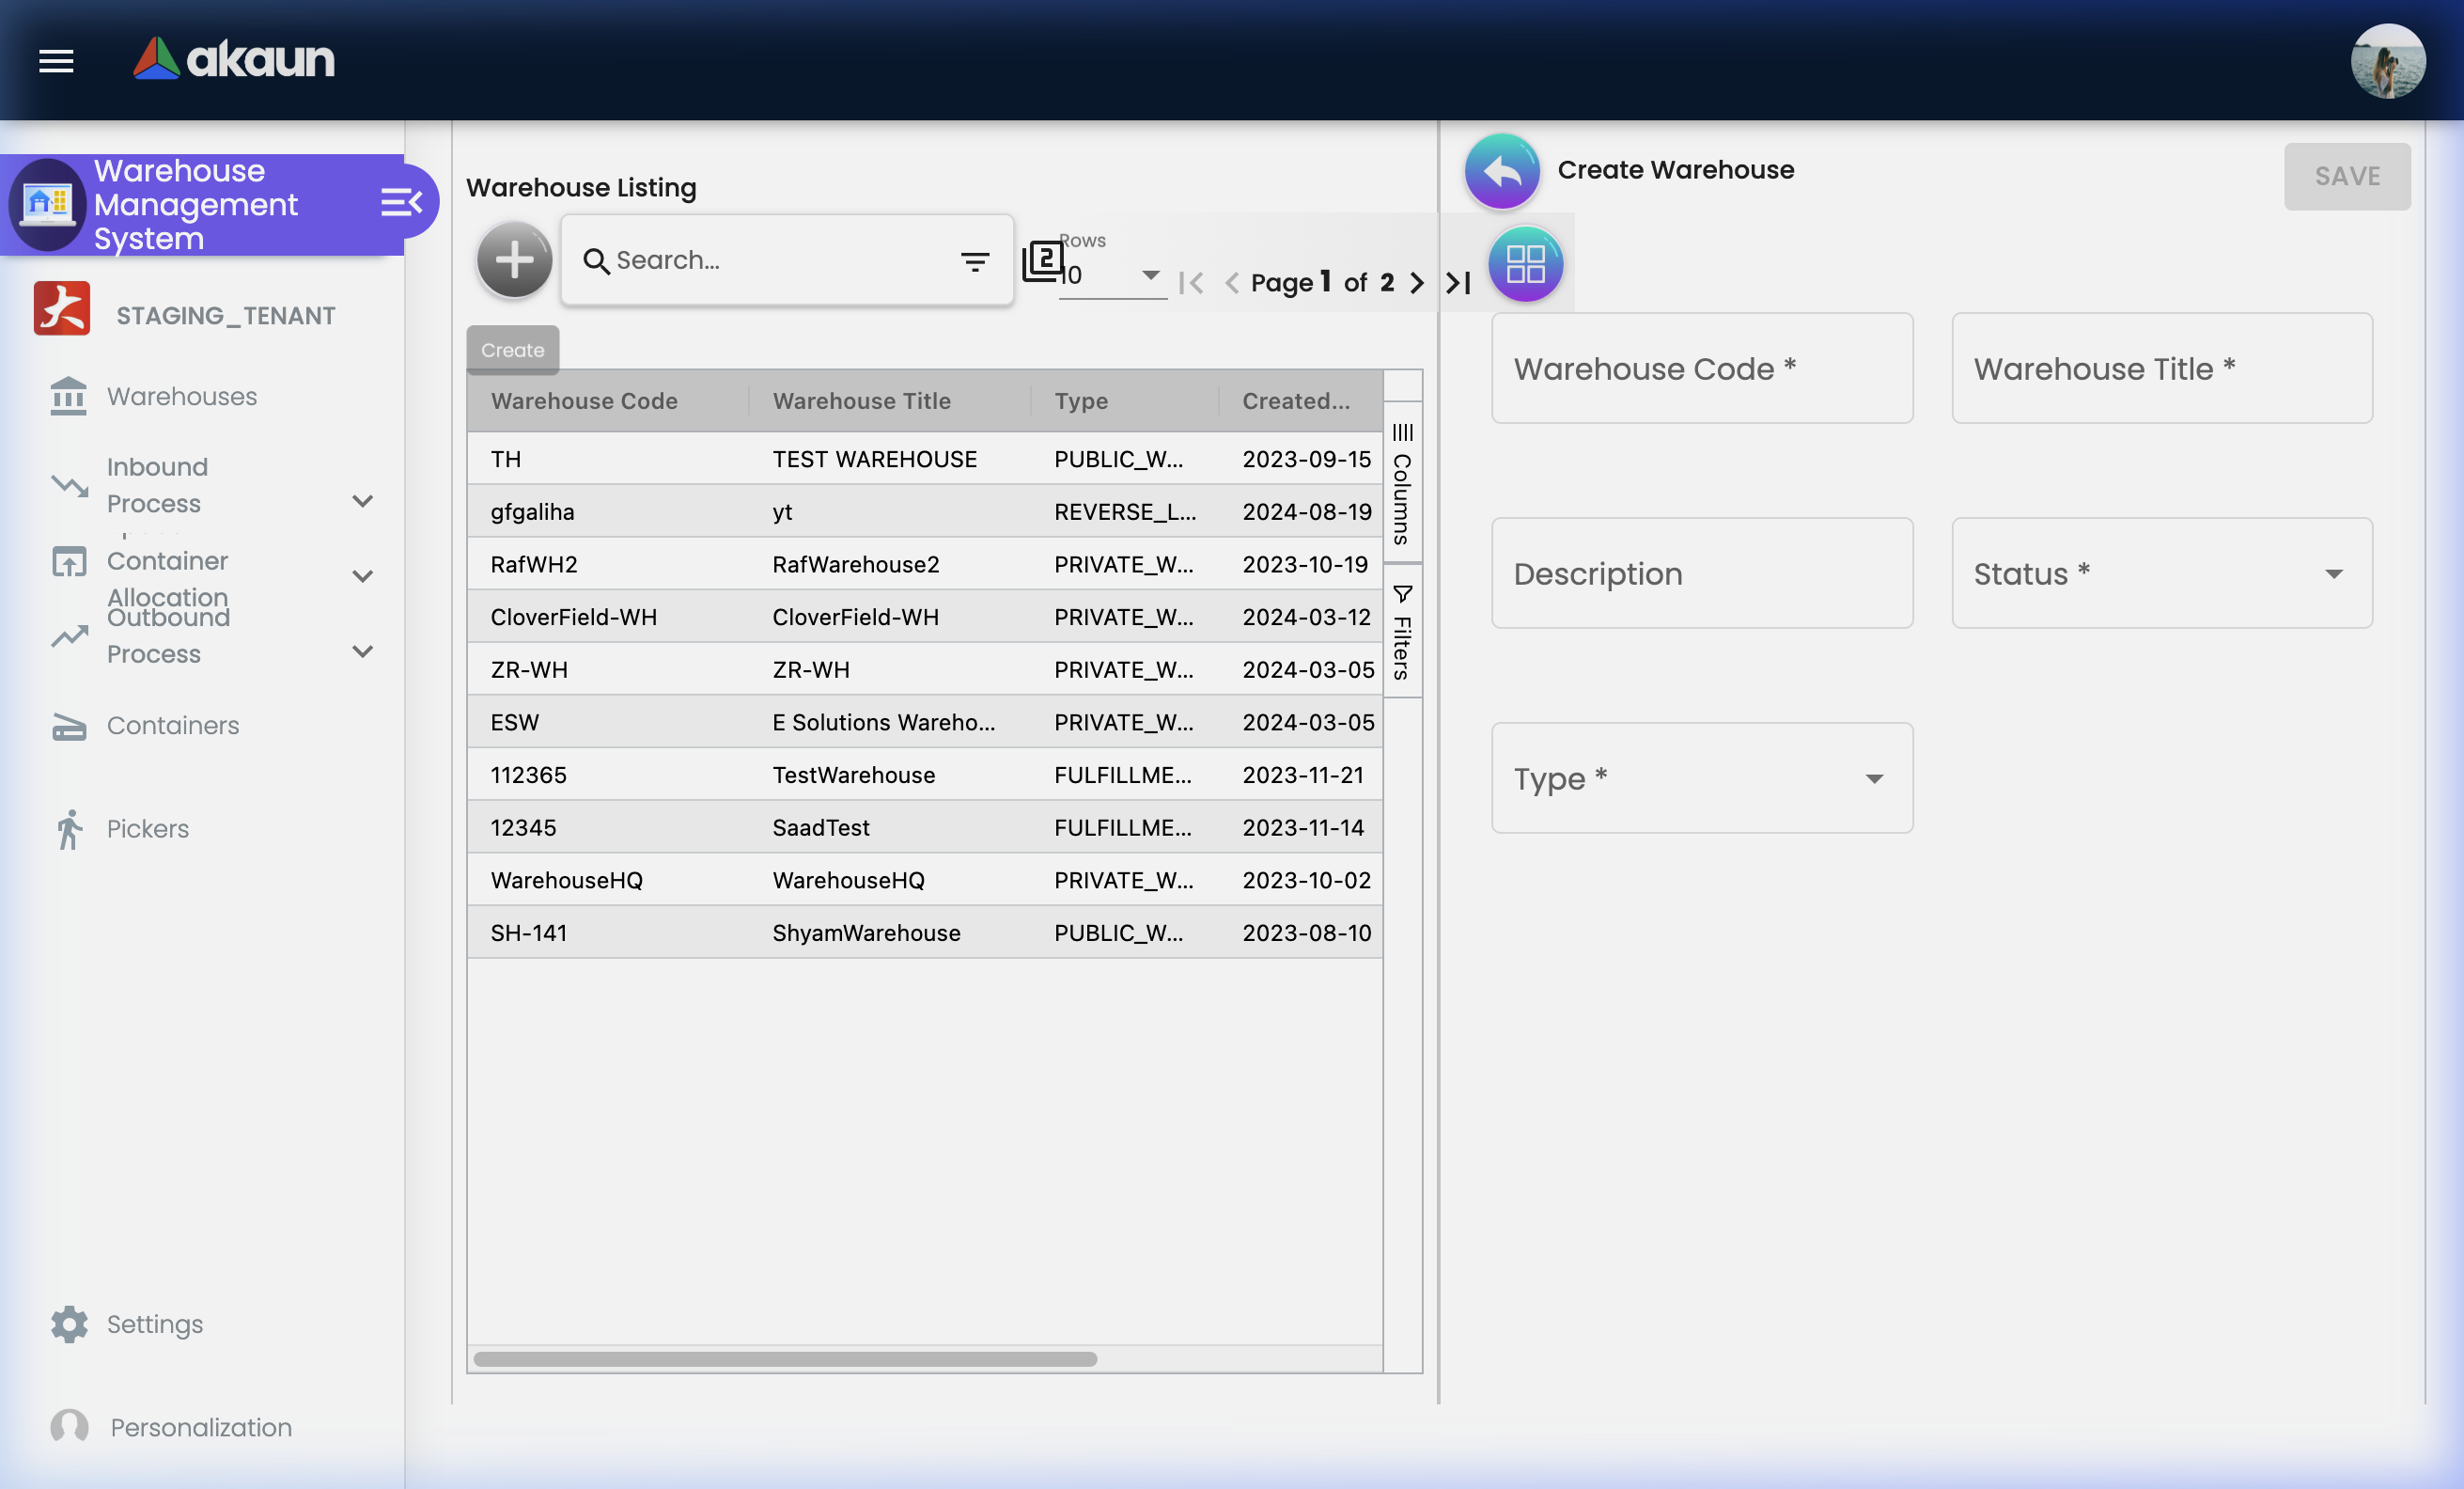Image resolution: width=2464 pixels, height=1489 pixels.
Task: Click the back arrow beside Create Warehouse
Action: [1501, 171]
